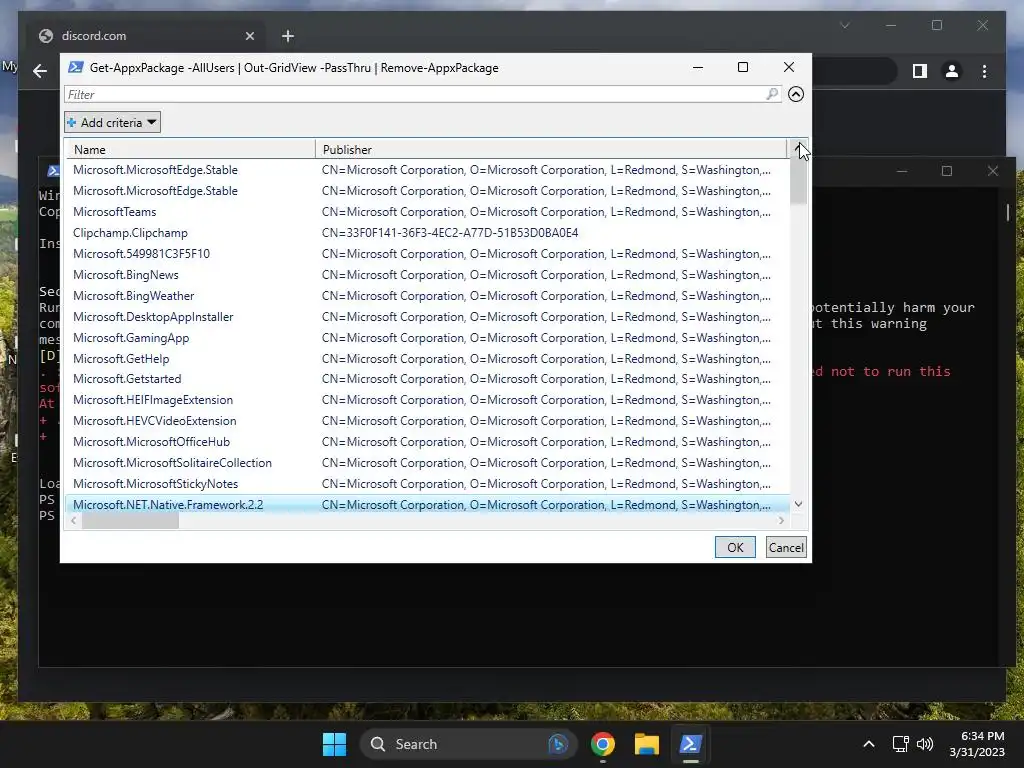Click the horizontal scrollbar thumb

(130, 520)
